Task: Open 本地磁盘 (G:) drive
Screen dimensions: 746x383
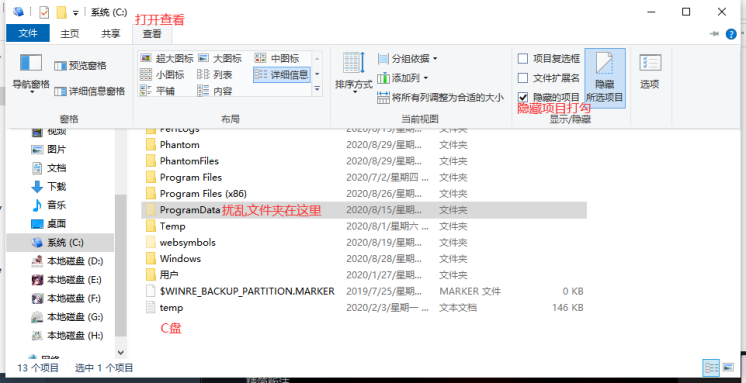Action: 67,317
